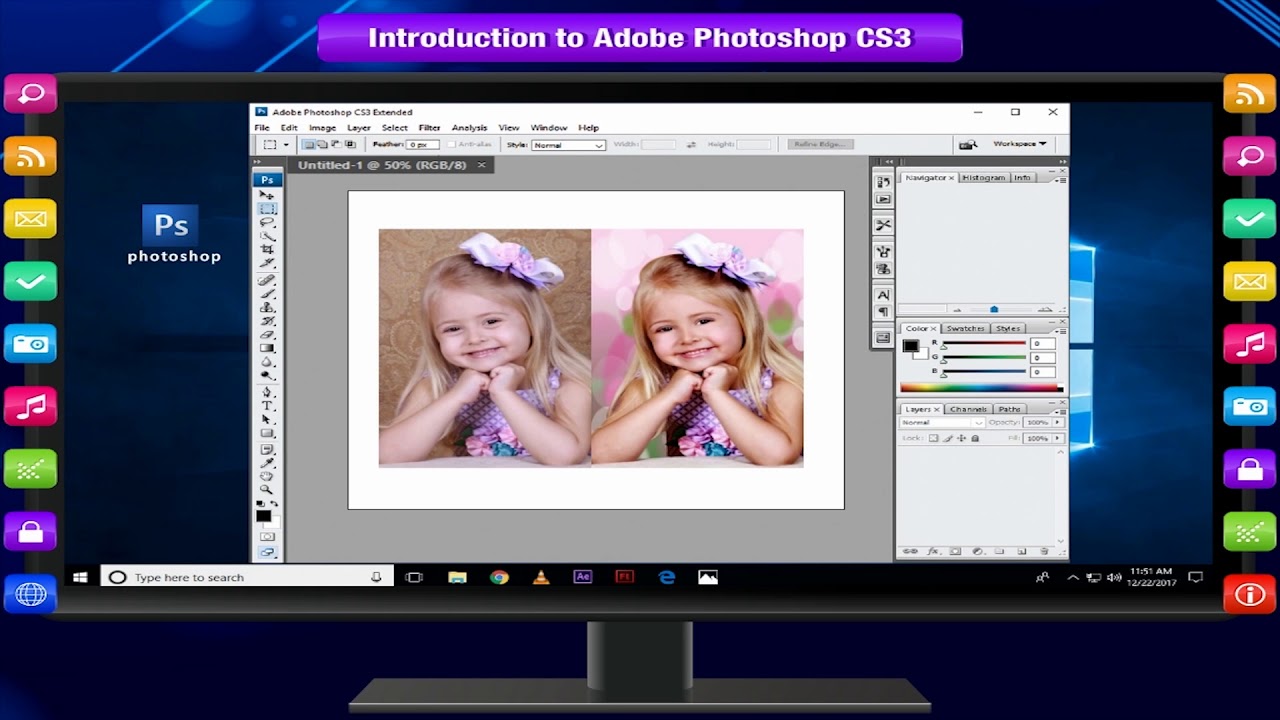Select the Eraser tool
The height and width of the screenshot is (720, 1280).
(x=267, y=335)
